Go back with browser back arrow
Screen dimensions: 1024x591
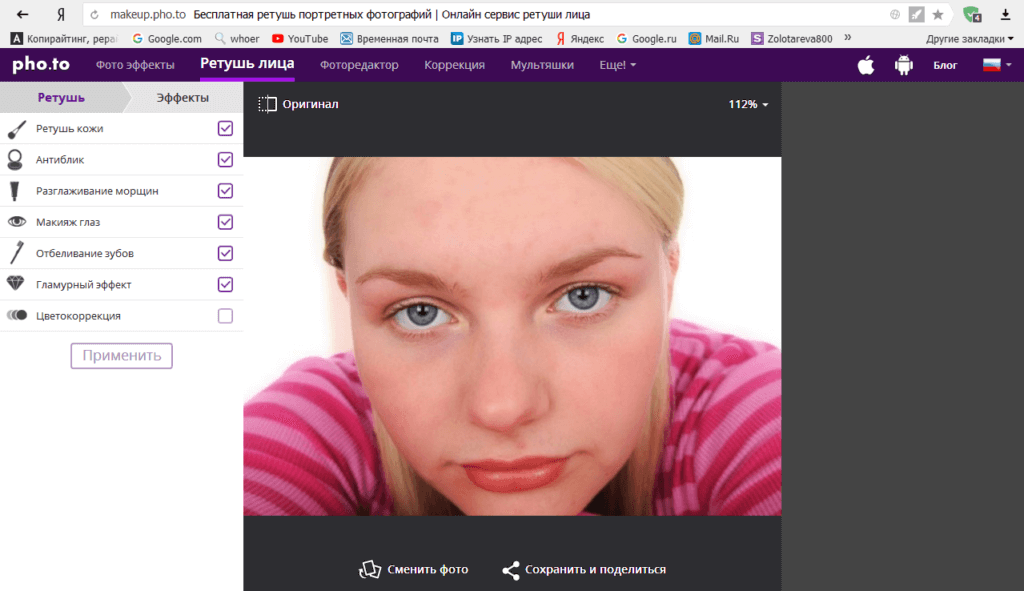click(x=22, y=15)
